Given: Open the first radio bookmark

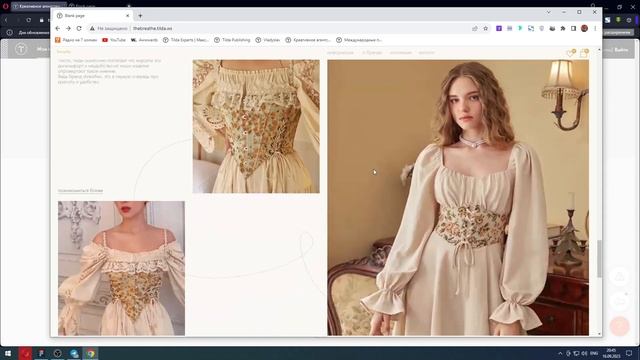Looking at the screenshot, I should [76, 40].
